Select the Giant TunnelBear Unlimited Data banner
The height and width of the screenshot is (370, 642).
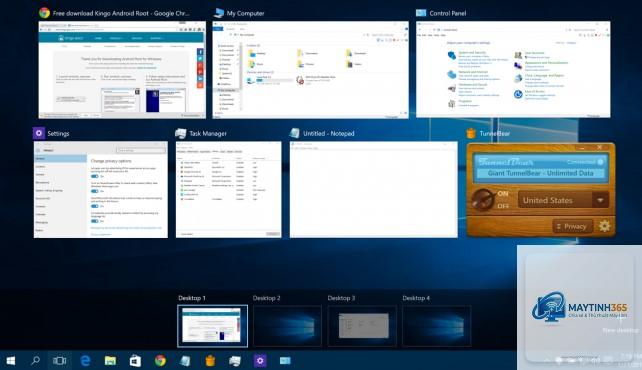[540, 173]
